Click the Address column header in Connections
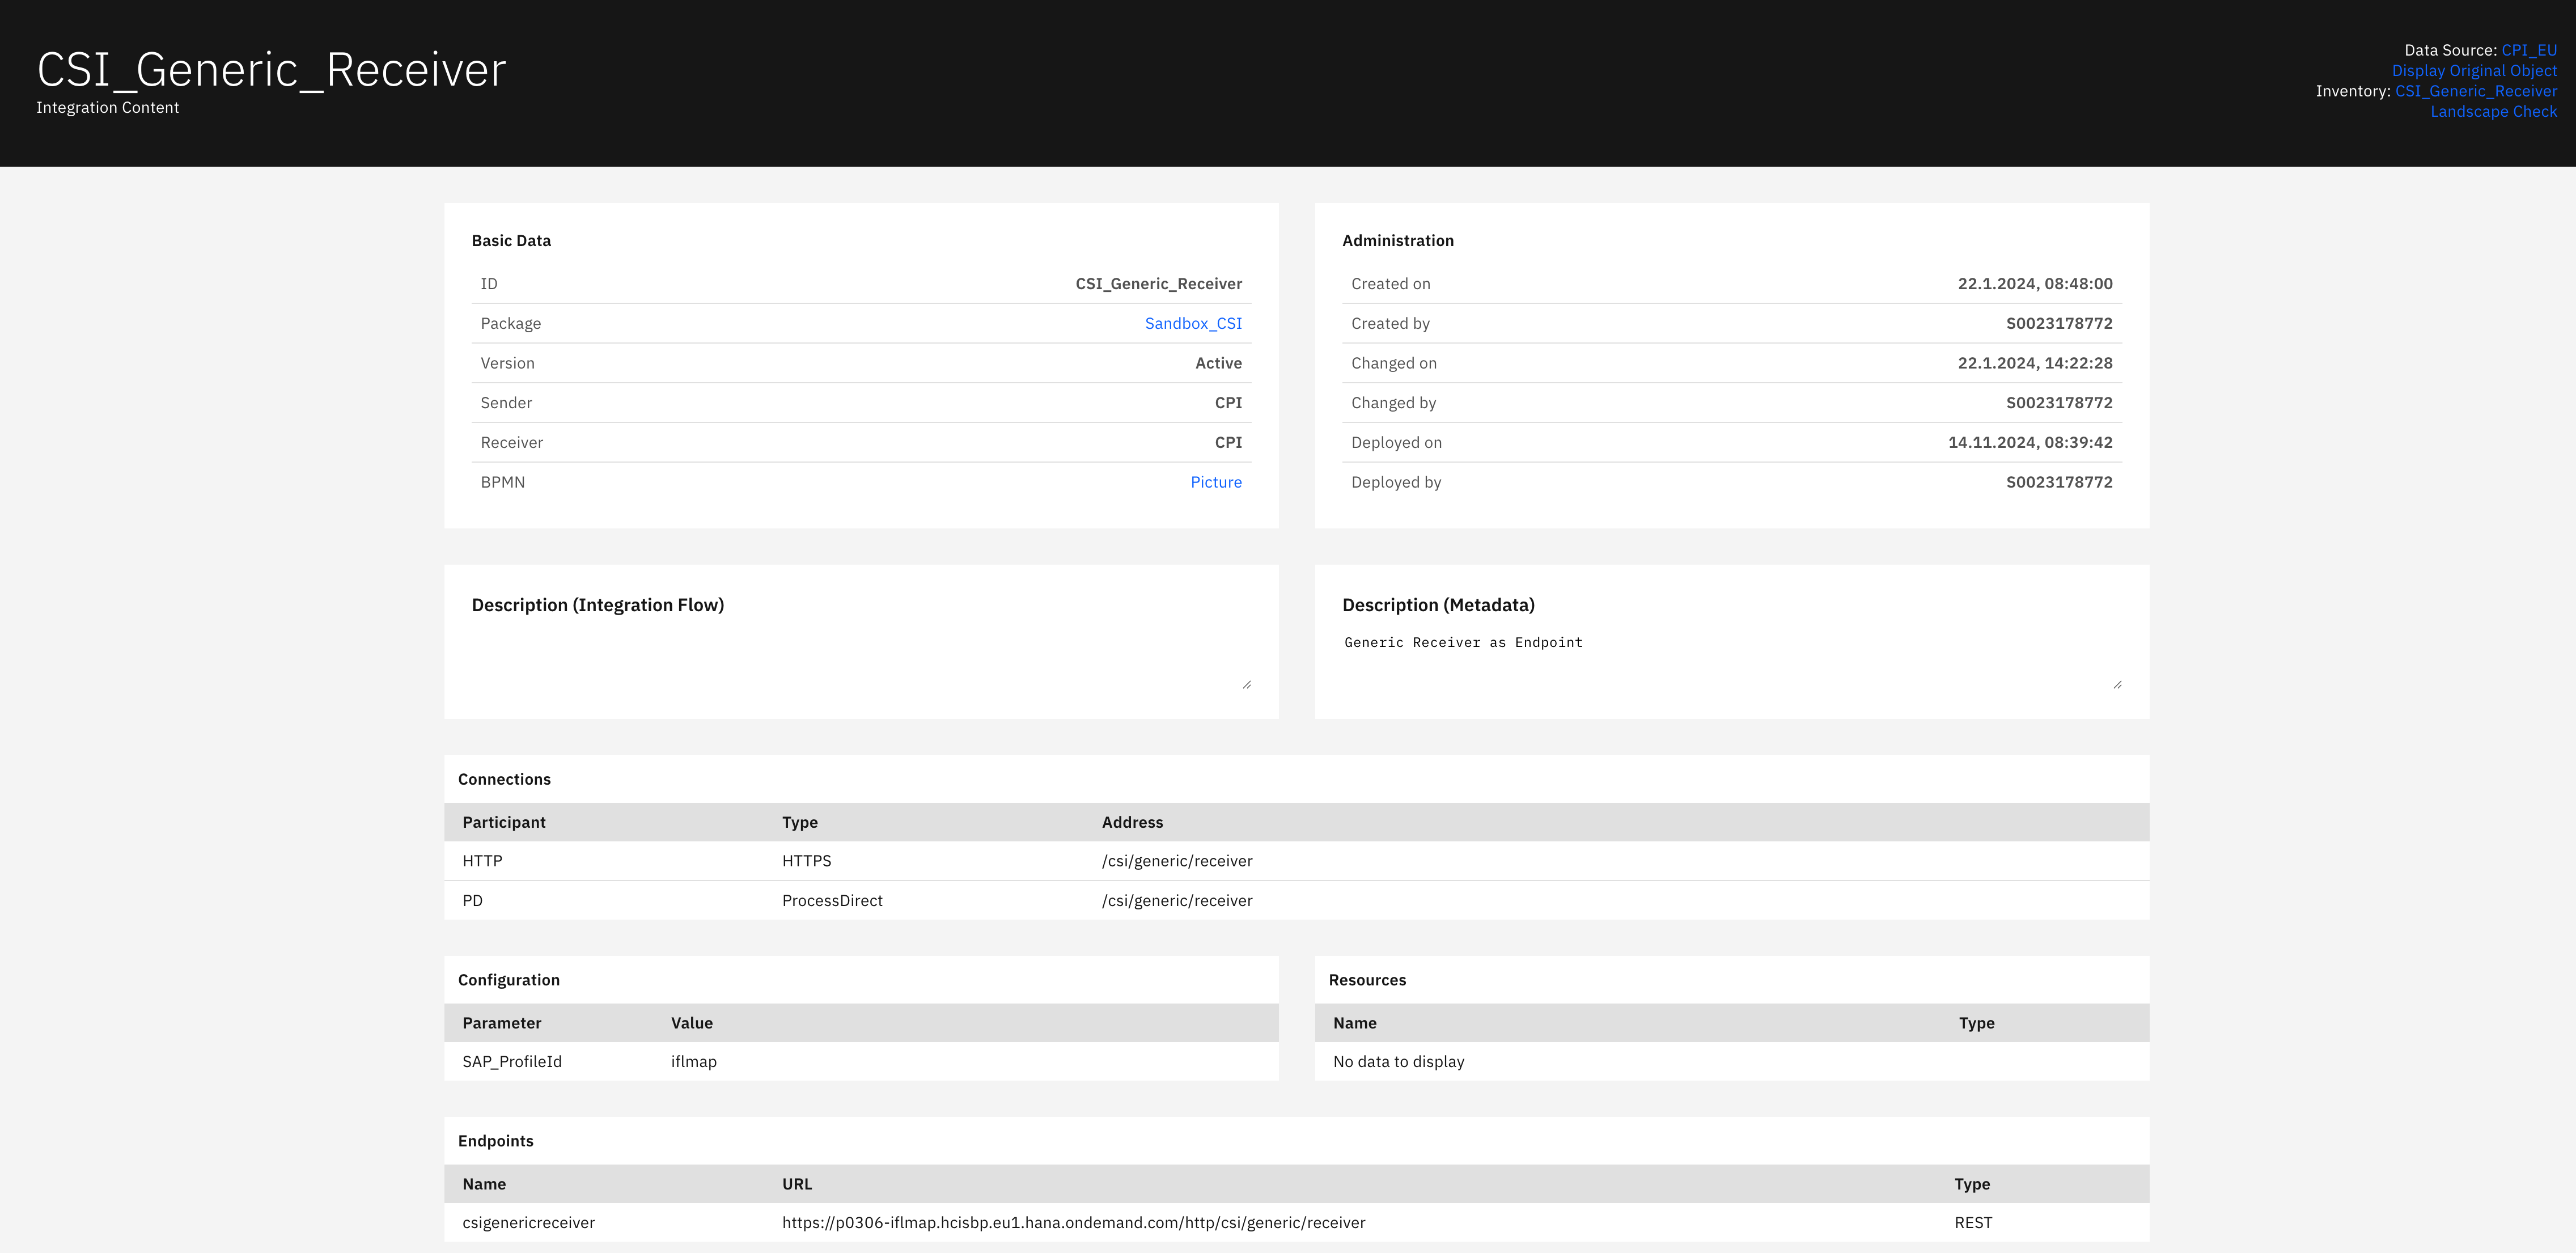The width and height of the screenshot is (2576, 1253). point(1132,822)
